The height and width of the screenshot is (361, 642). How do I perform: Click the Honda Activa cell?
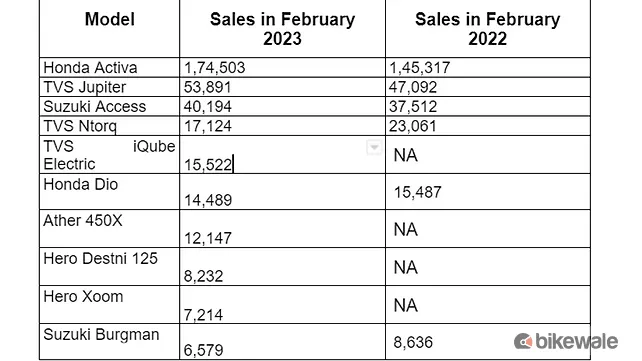(x=109, y=68)
